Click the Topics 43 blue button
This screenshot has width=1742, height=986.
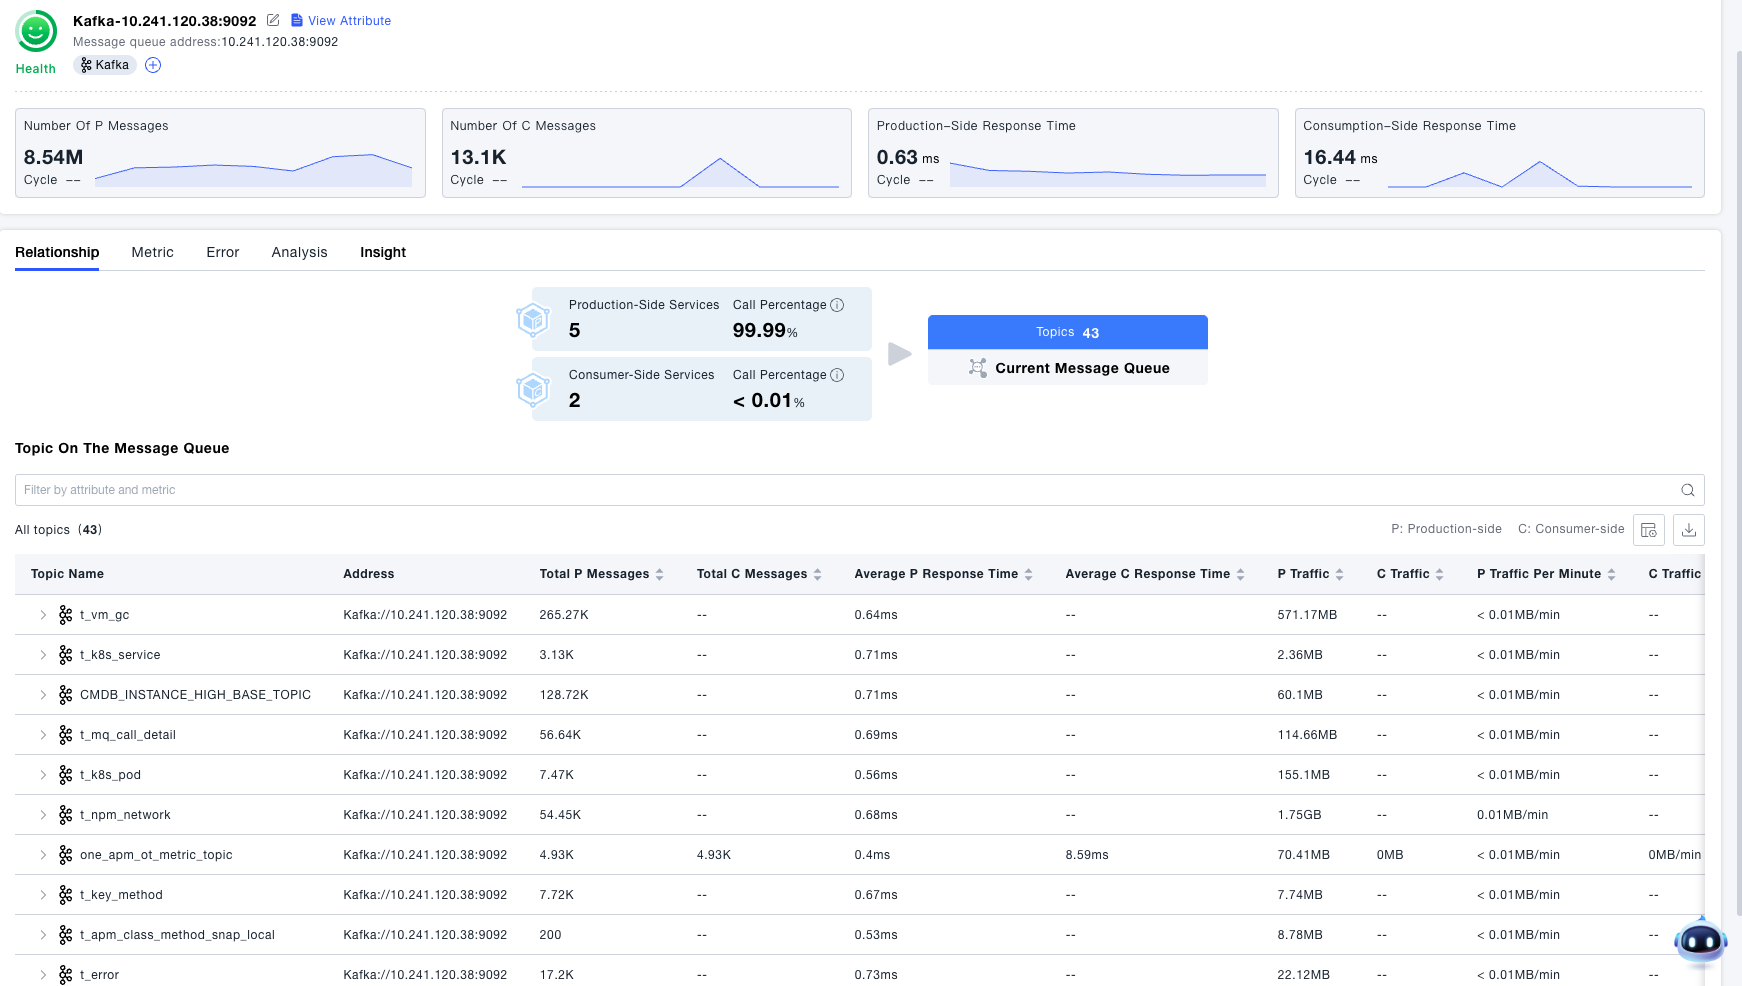(1067, 332)
